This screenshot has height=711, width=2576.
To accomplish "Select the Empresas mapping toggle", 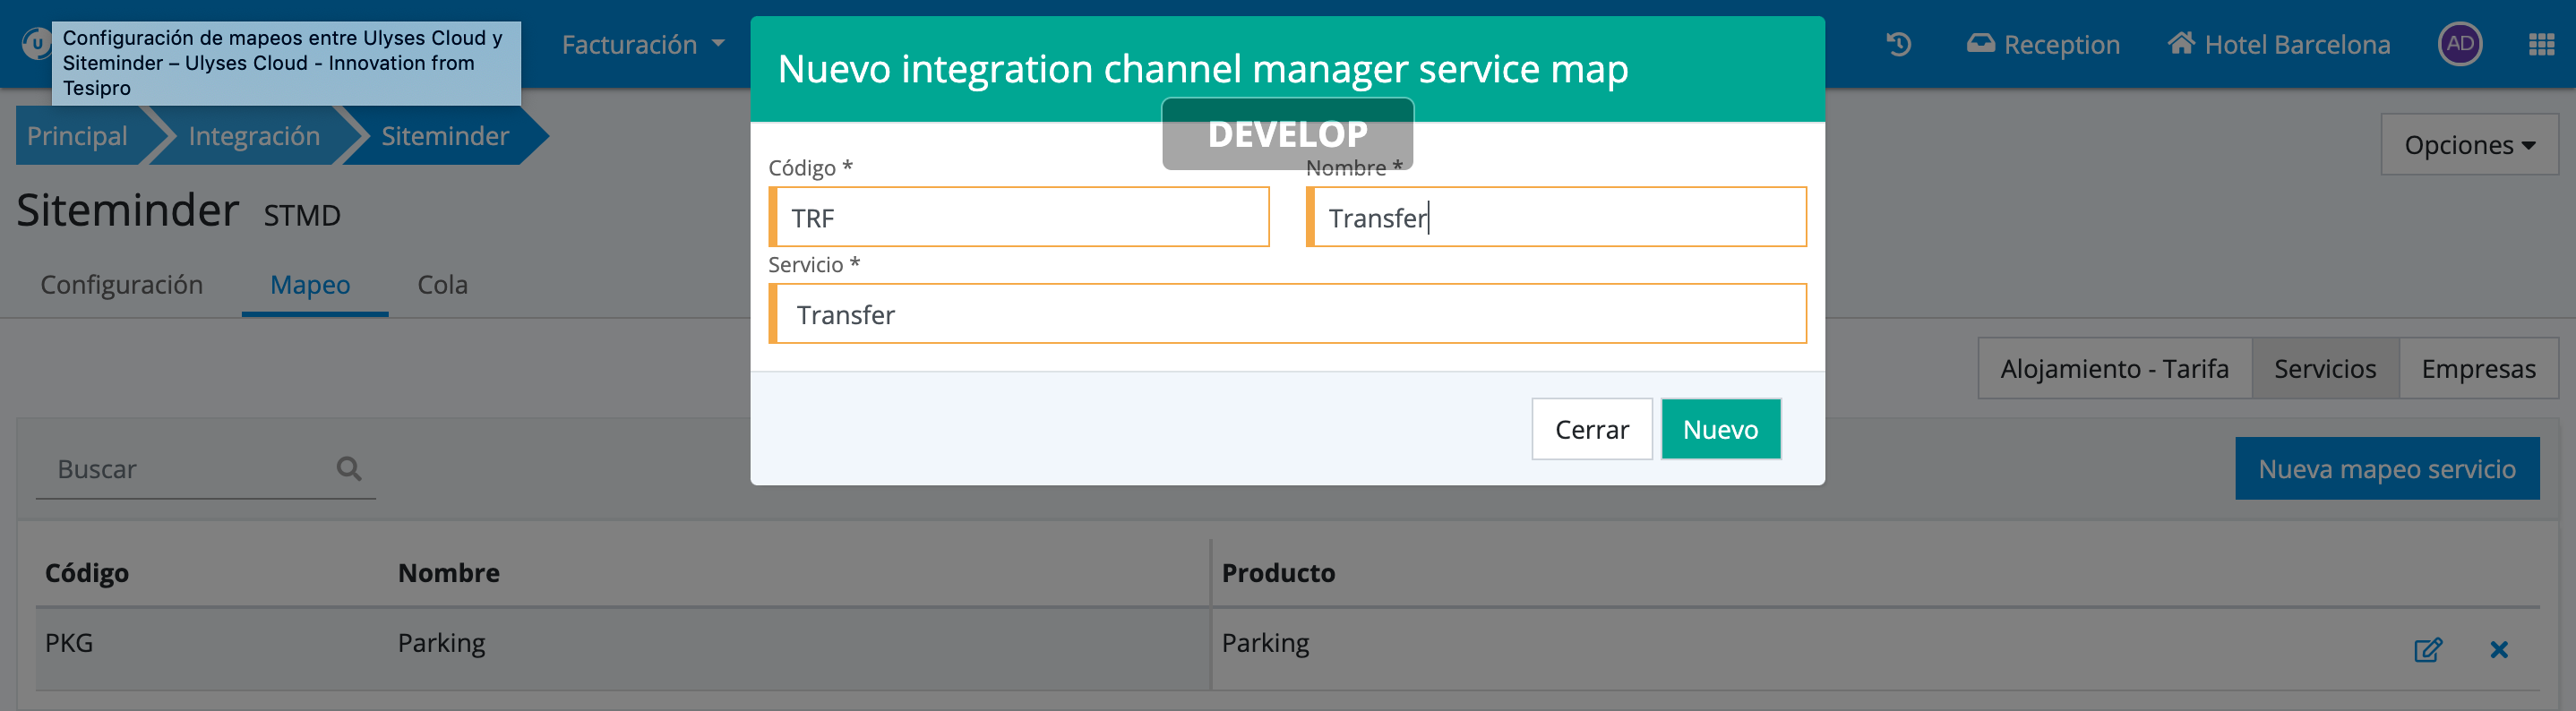I will click(x=2478, y=369).
